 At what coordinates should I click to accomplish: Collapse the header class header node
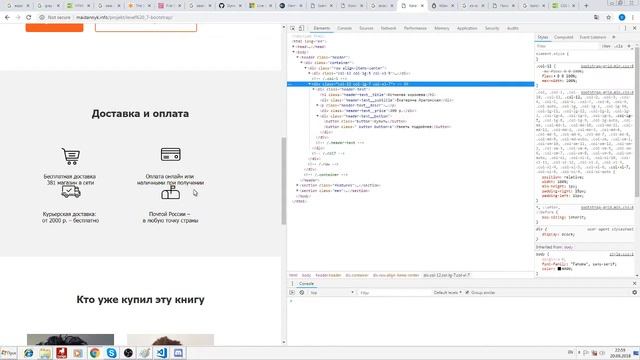pos(298,57)
